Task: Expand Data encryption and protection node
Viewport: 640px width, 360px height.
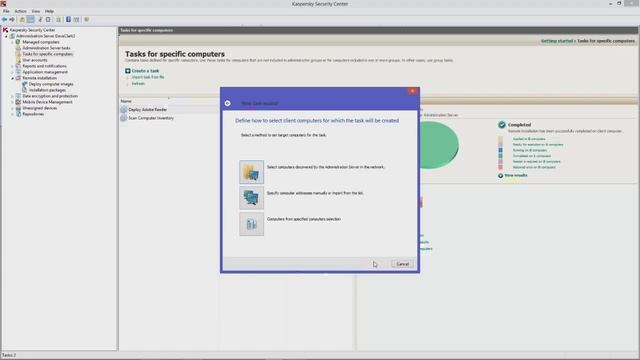Action: pos(12,96)
